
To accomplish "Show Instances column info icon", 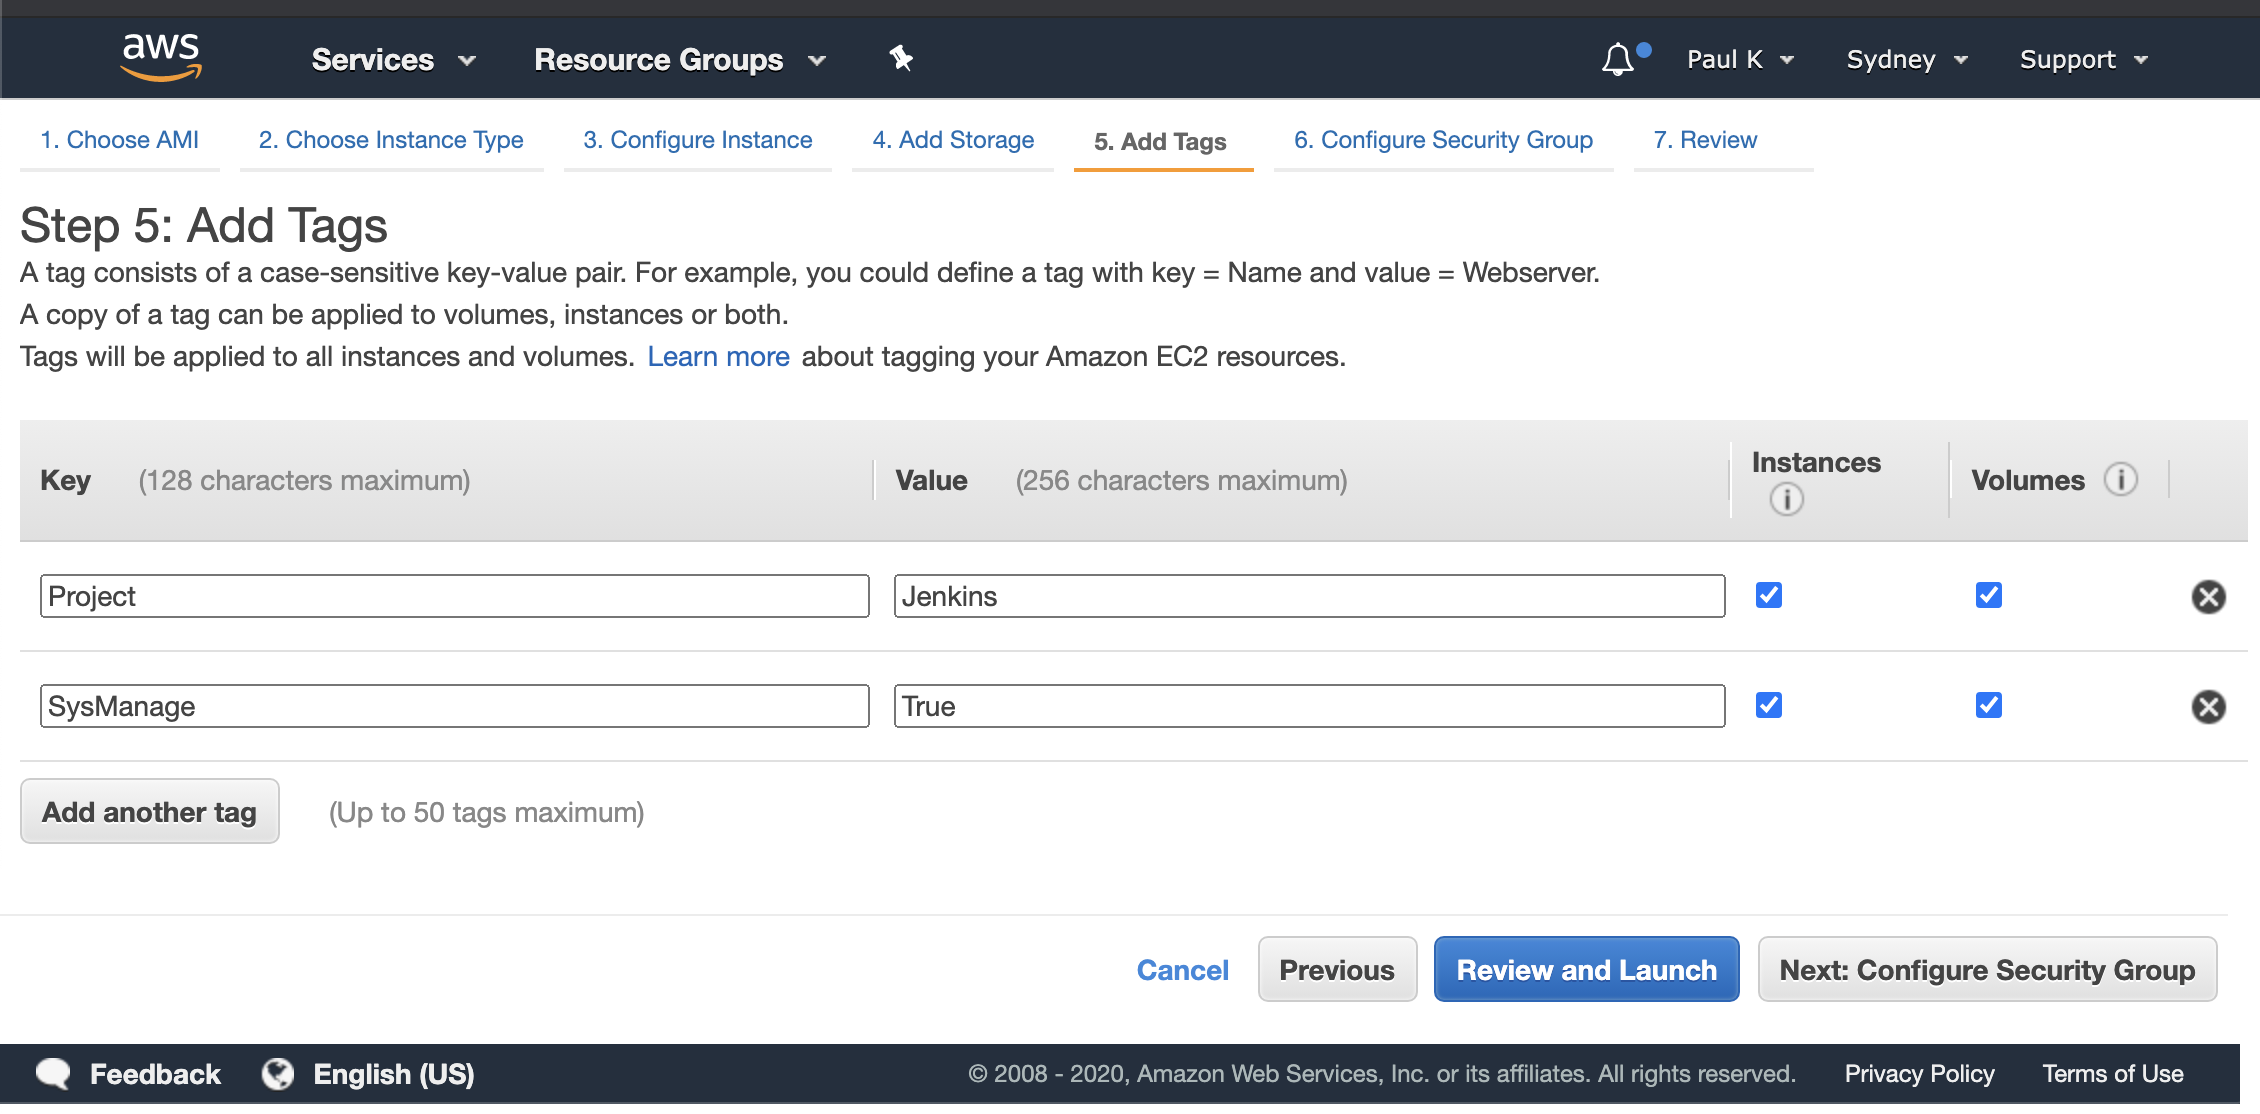I will 1787,499.
